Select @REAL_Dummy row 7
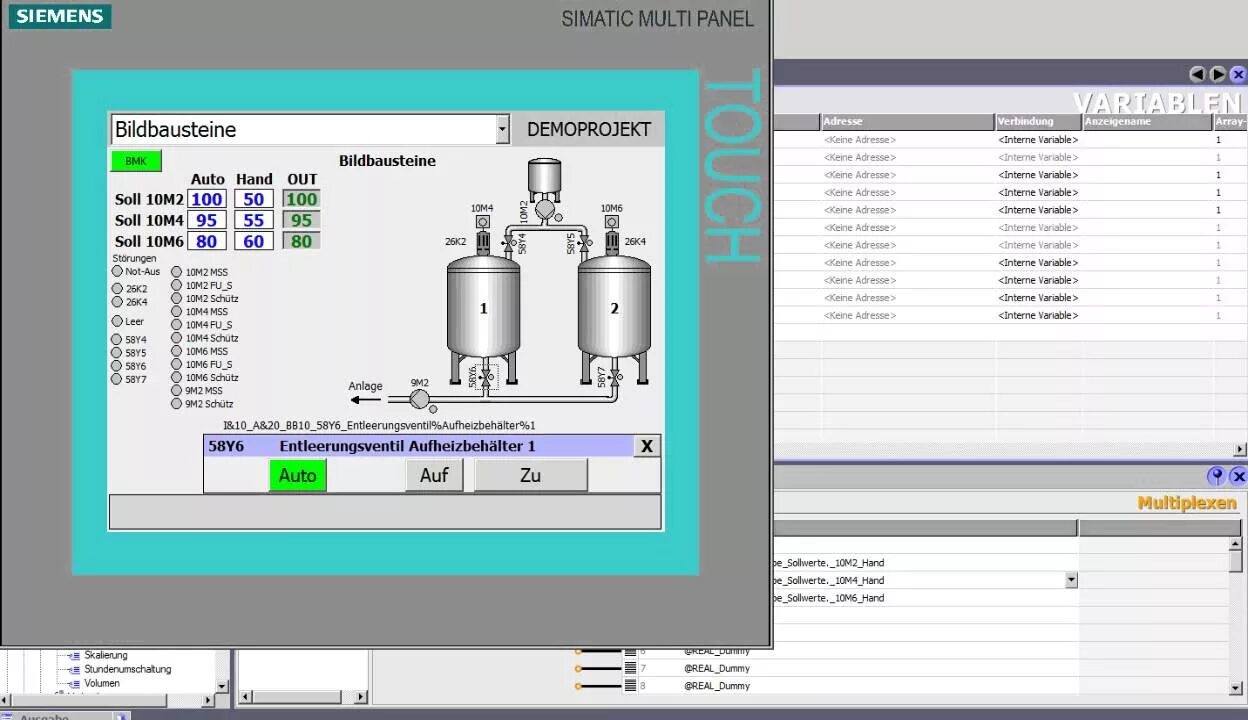The height and width of the screenshot is (720, 1248). tap(716, 668)
